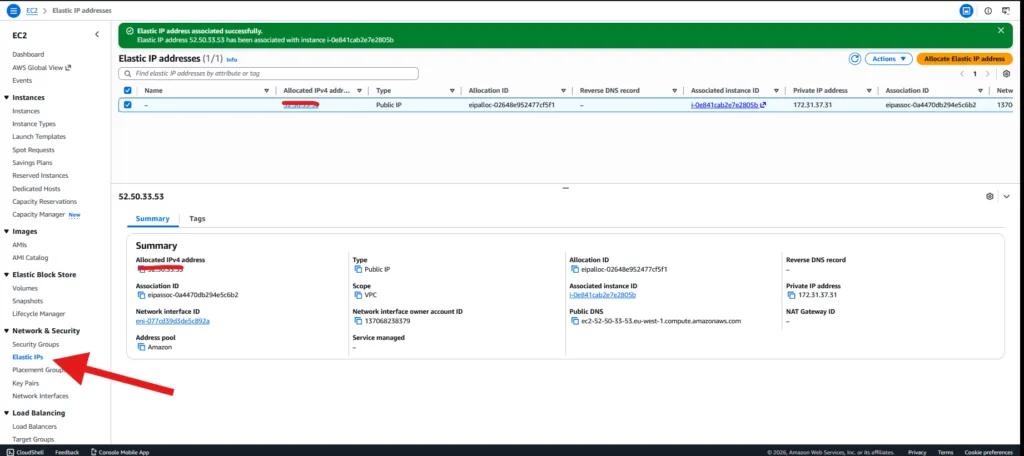Toggle the select-all header checkbox
Viewport: 1024px width, 456px height.
(x=127, y=91)
